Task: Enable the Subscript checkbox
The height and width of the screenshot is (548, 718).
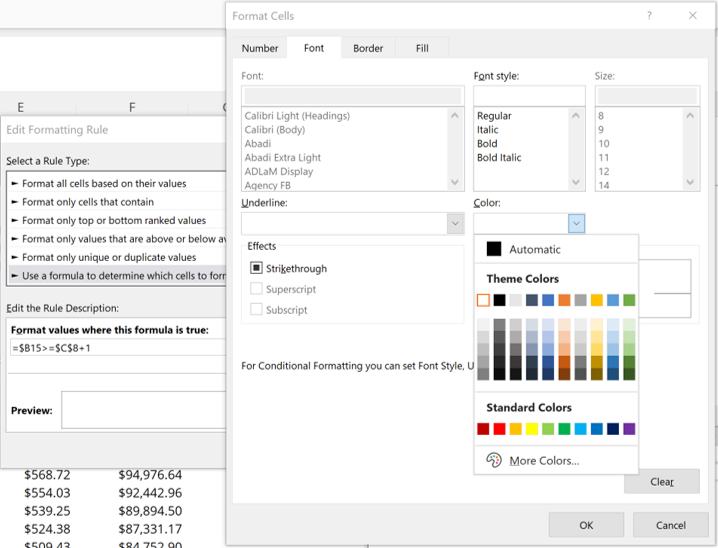Action: (x=256, y=309)
